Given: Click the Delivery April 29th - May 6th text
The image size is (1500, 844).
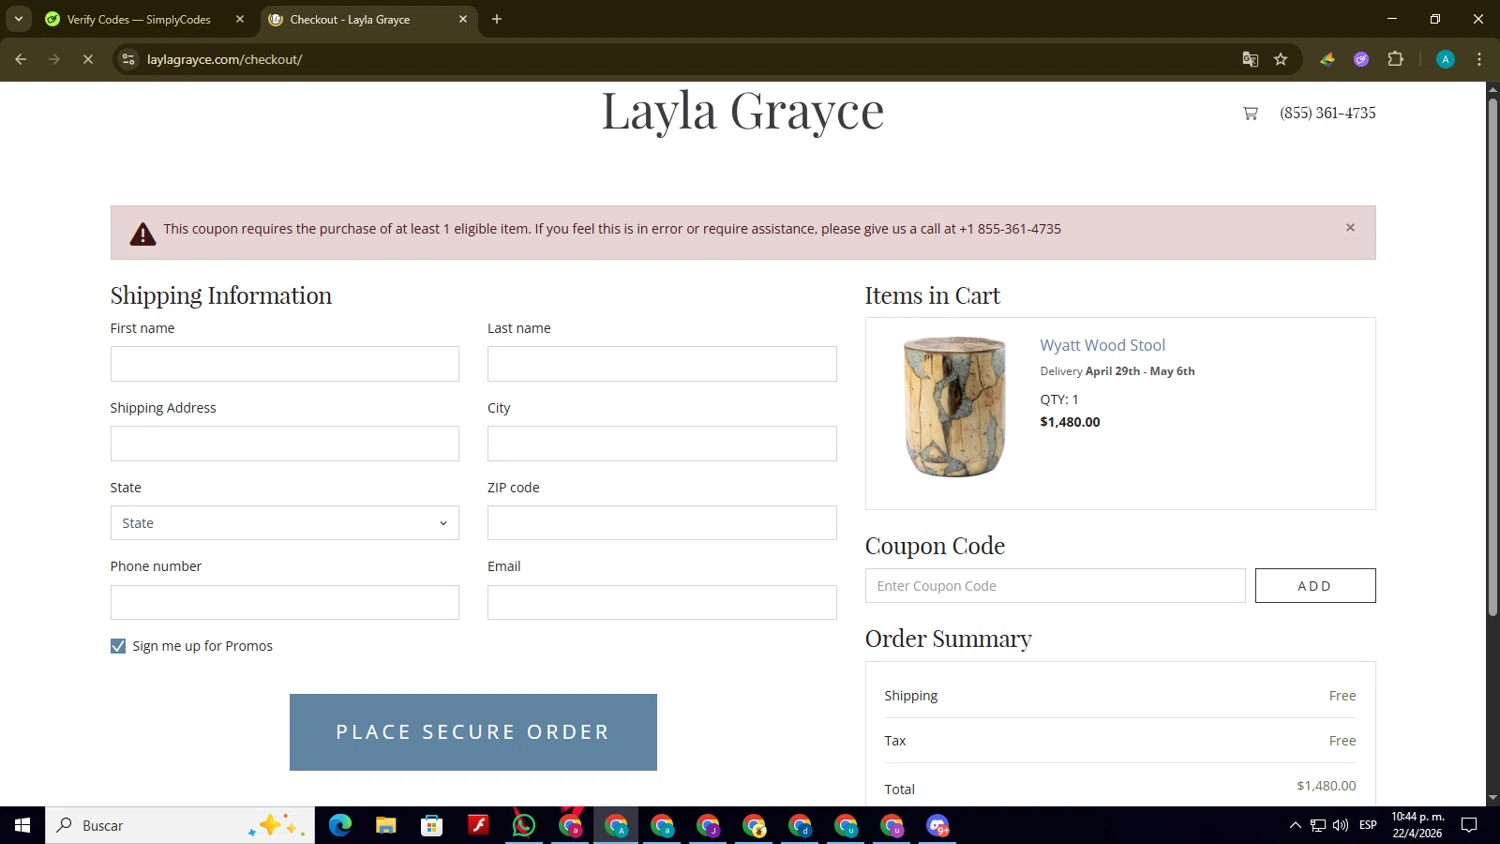Looking at the screenshot, I should [1117, 371].
